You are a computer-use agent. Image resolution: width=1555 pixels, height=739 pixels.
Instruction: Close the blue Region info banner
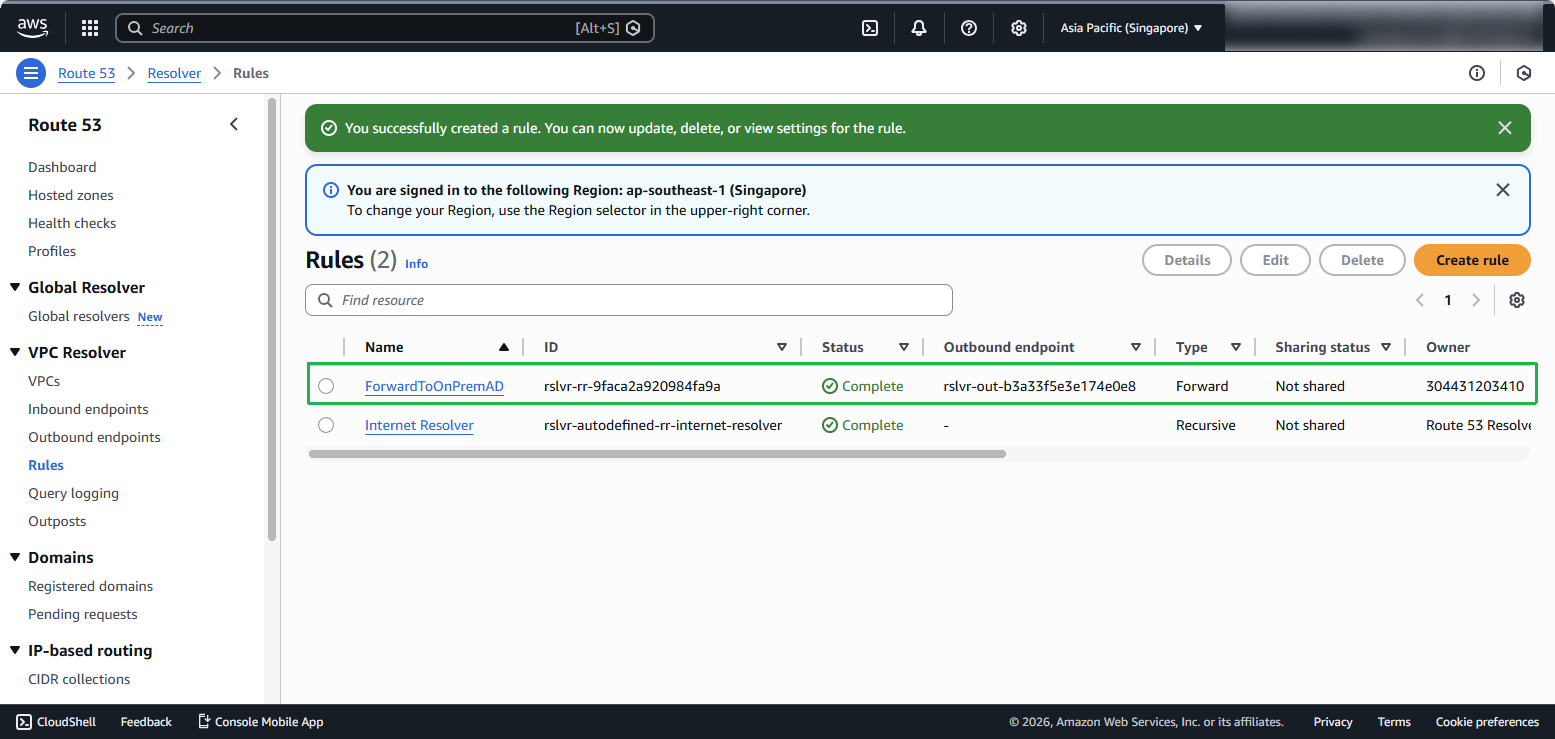tap(1502, 190)
